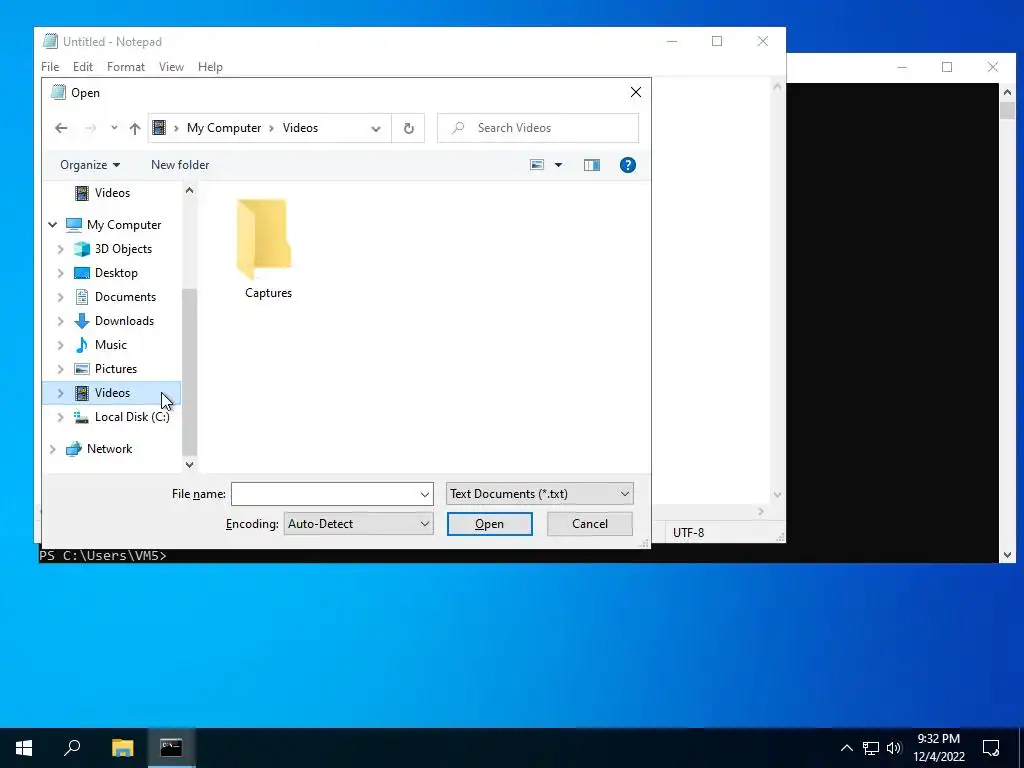Select 3D Objects in navigation tree
This screenshot has height=768, width=1024.
[x=123, y=249]
